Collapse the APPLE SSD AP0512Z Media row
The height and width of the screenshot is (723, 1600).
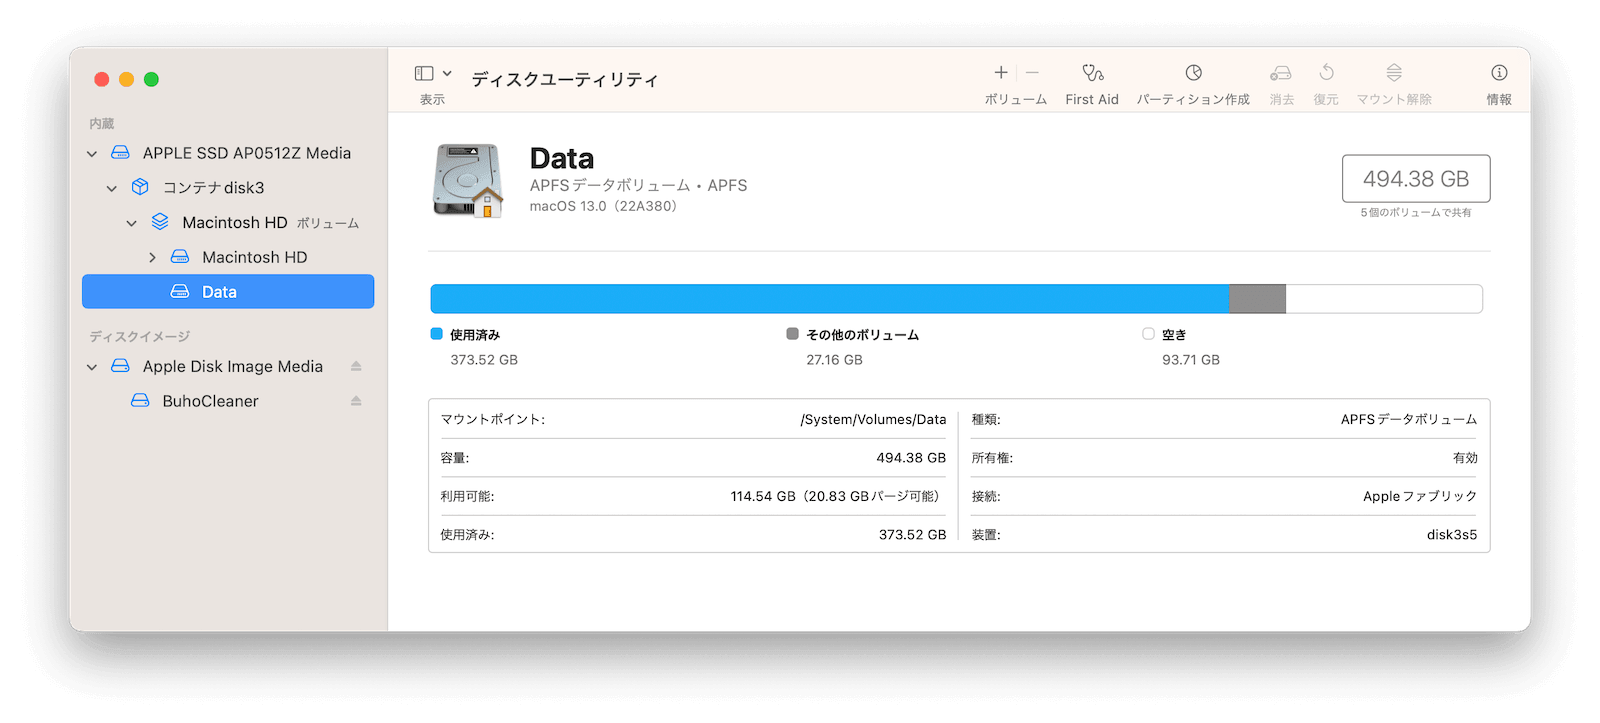point(92,153)
